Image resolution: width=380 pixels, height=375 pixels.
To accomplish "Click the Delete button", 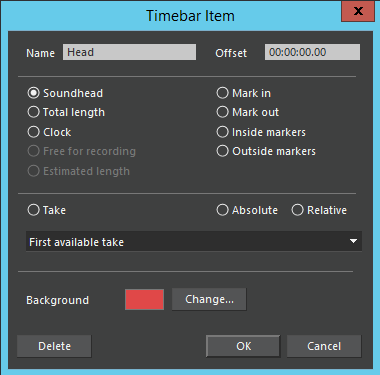I will [54, 346].
